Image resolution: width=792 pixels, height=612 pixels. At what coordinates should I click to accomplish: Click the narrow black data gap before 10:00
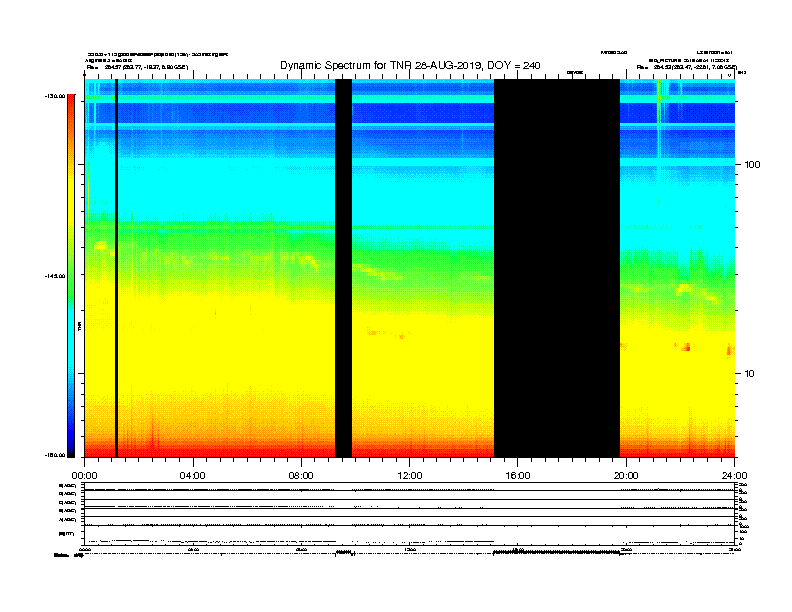pyautogui.click(x=343, y=268)
